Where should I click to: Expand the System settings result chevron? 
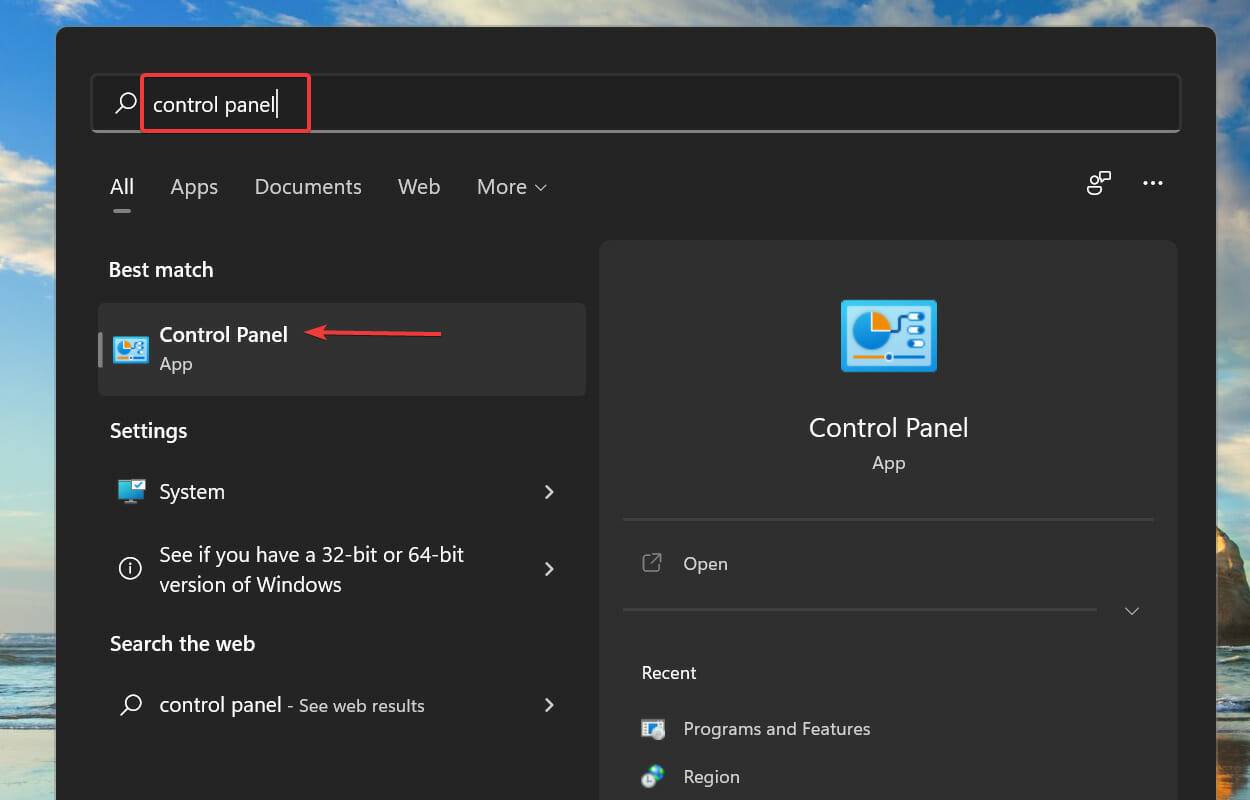click(x=549, y=492)
